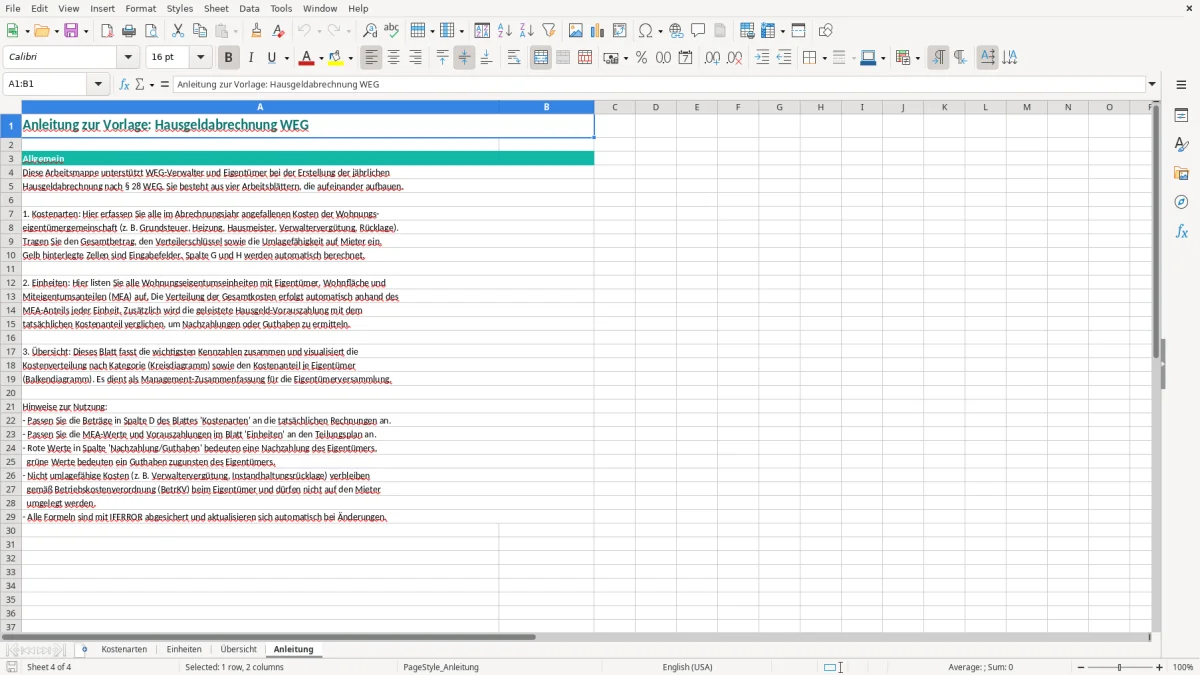1200x675 pixels.
Task: Align cell text left
Action: coord(371,58)
